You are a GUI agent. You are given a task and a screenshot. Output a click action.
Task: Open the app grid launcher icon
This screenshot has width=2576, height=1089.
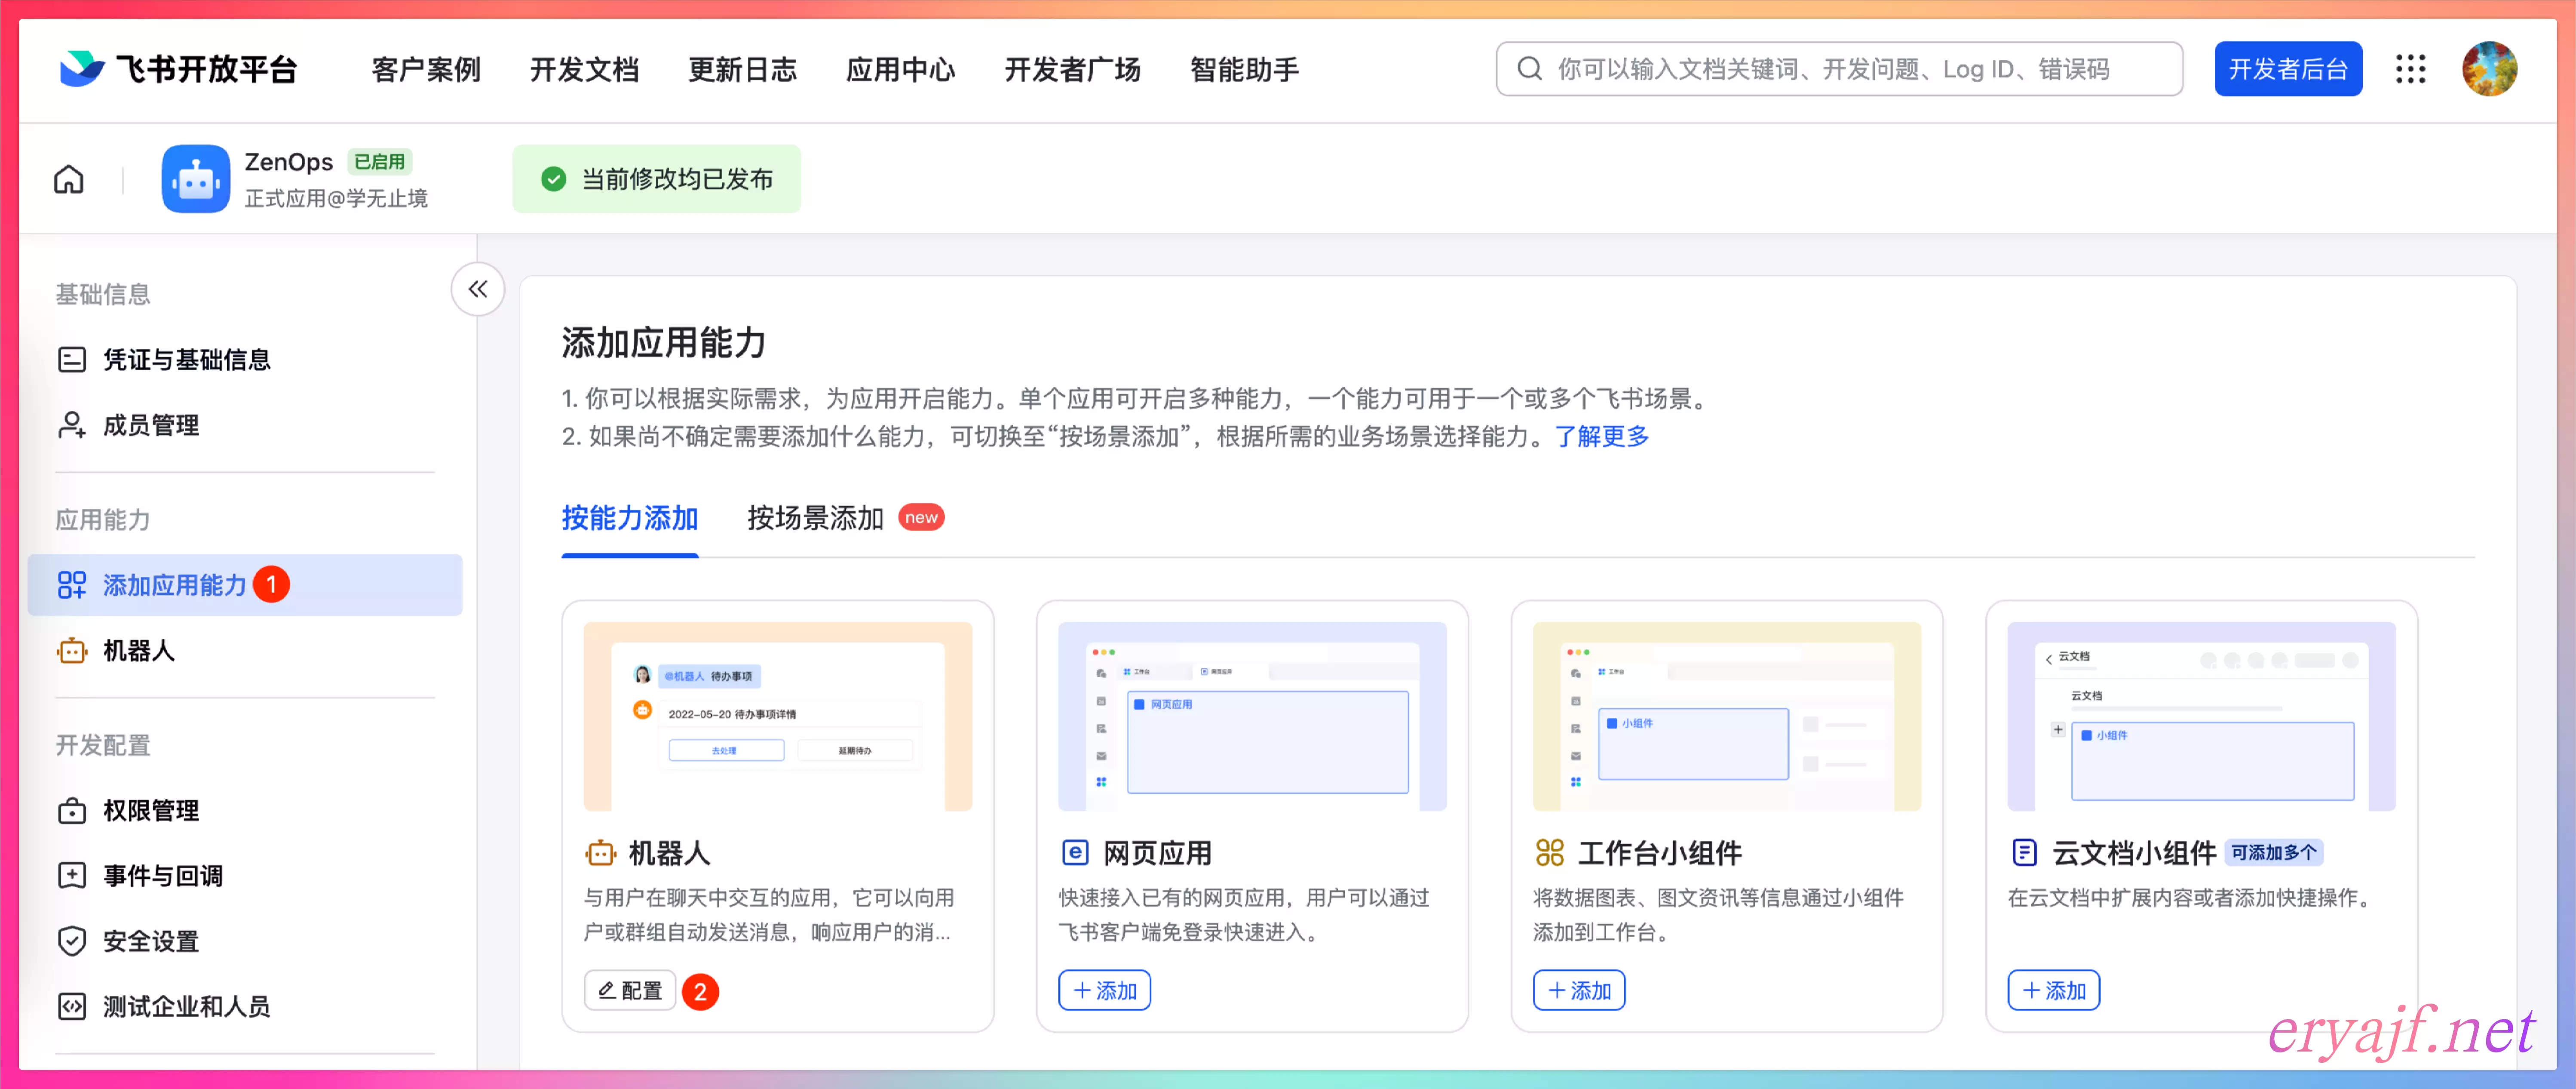click(x=2410, y=69)
